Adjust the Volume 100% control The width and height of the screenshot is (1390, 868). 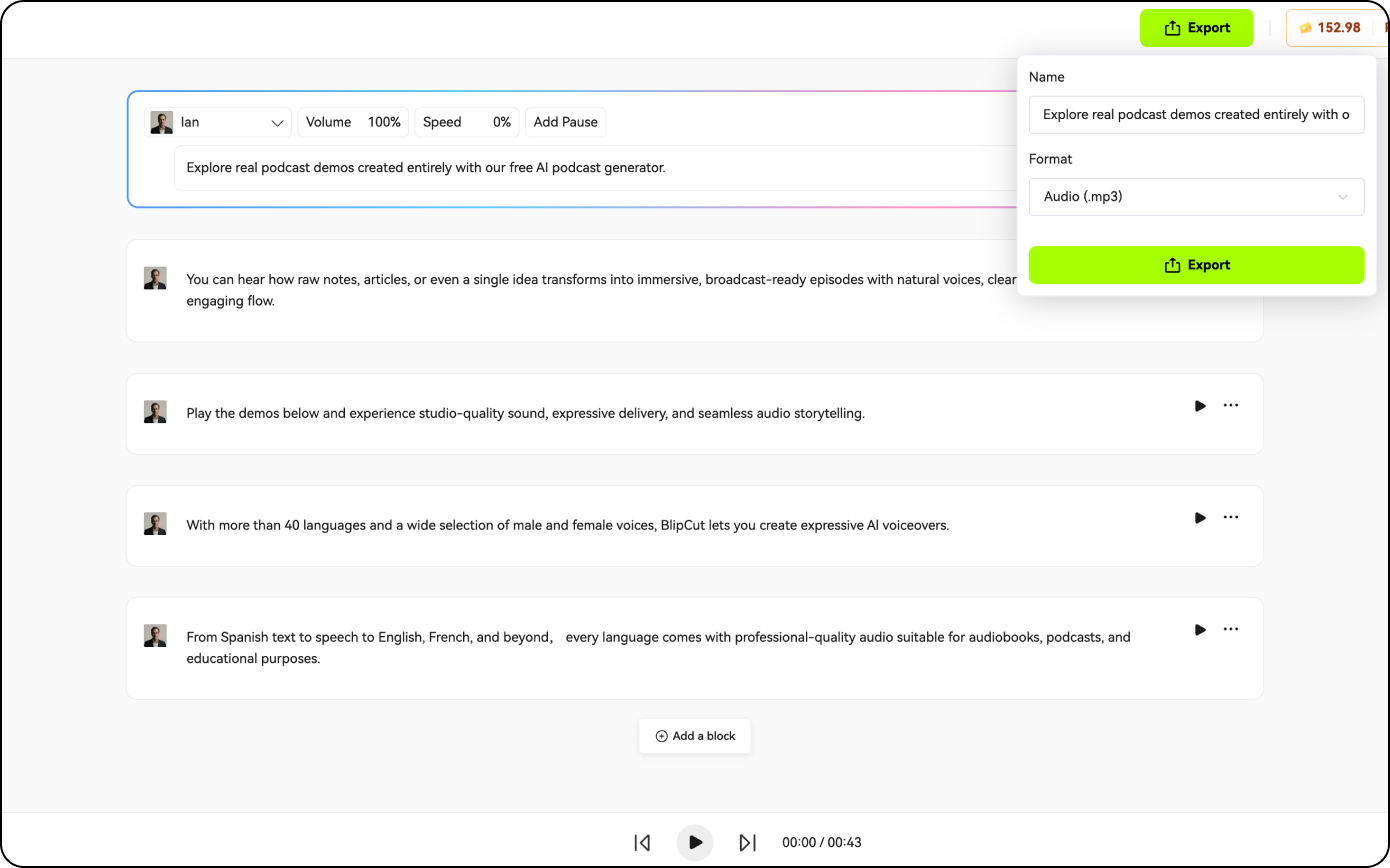[x=353, y=122]
